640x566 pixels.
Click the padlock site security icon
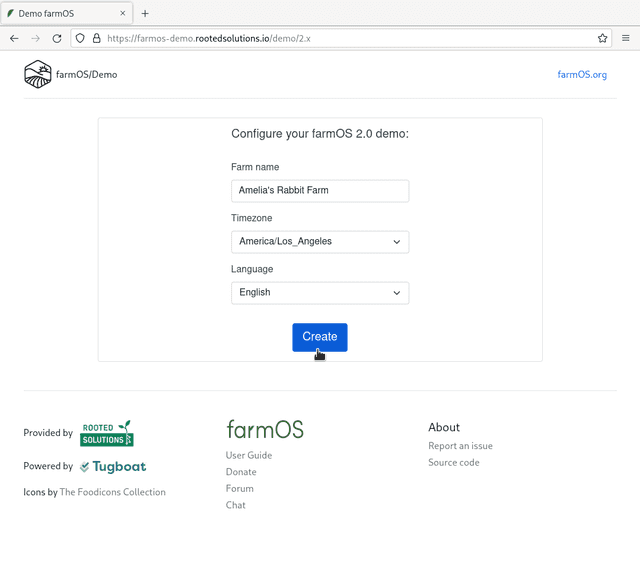click(x=96, y=38)
